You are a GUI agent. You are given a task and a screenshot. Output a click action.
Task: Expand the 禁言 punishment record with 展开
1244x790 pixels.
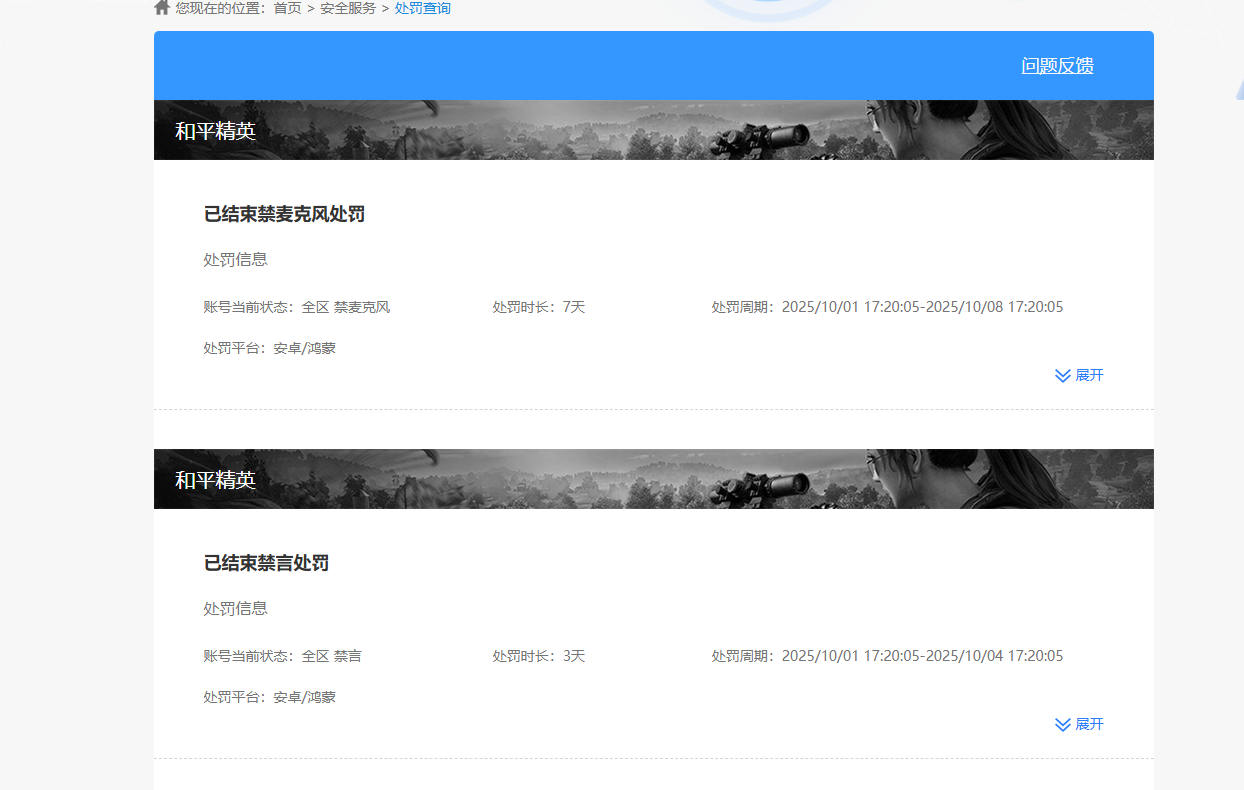coord(1079,724)
